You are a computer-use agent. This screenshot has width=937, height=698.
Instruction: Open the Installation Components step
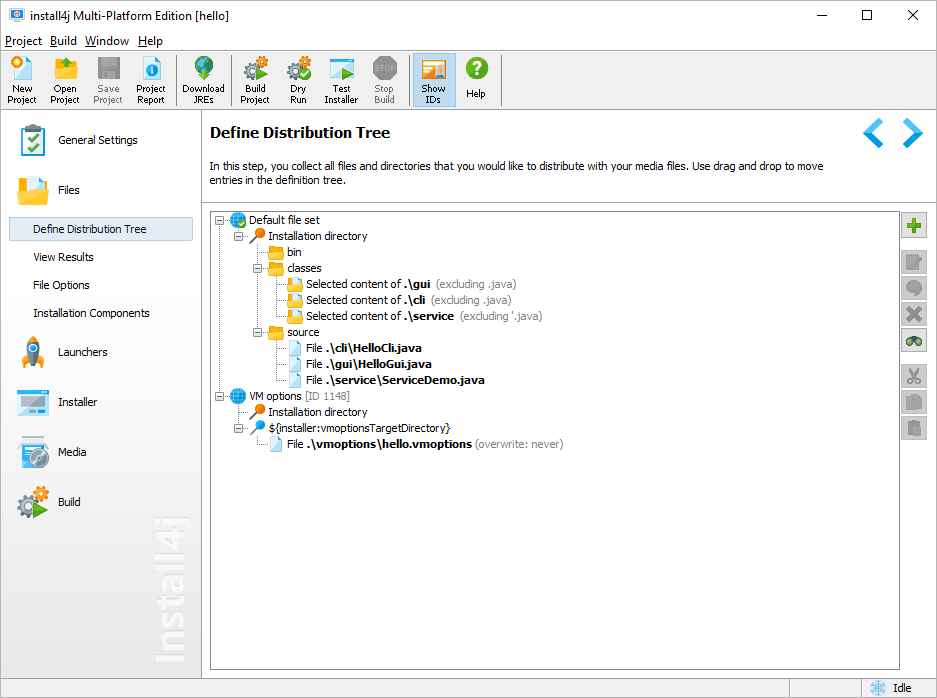(91, 313)
